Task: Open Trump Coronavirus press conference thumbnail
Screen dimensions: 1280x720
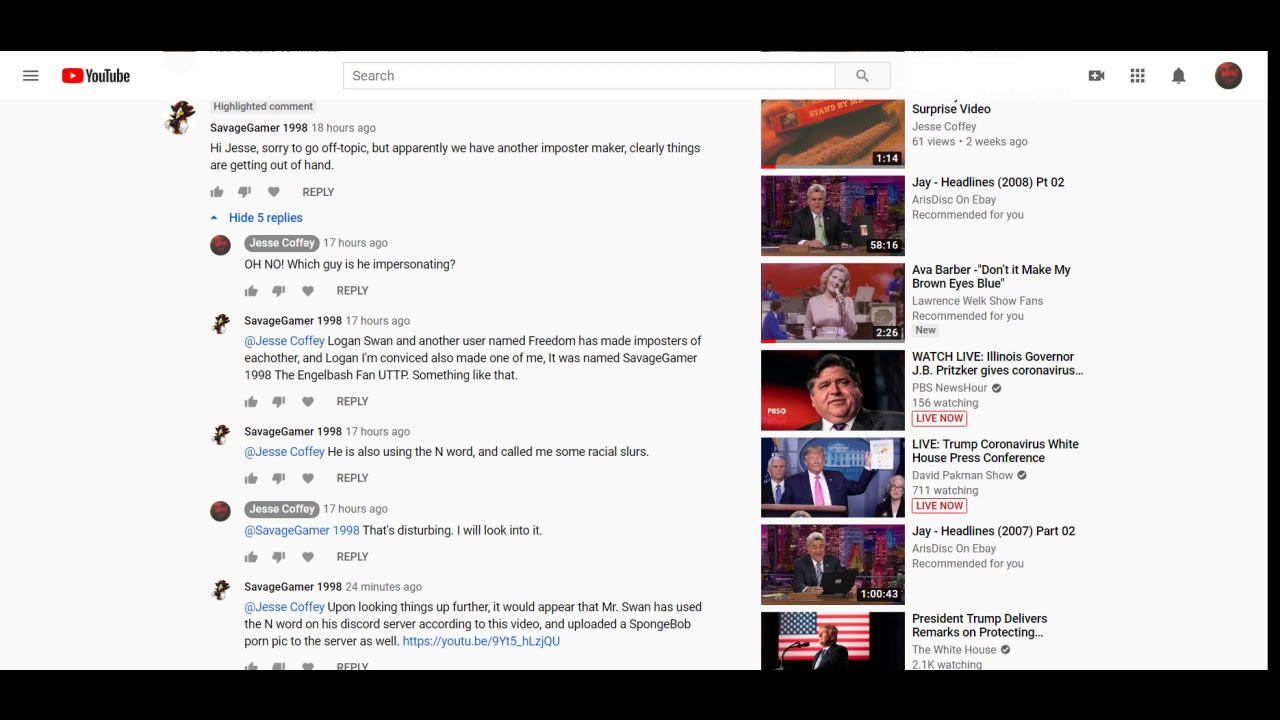Action: [x=833, y=477]
